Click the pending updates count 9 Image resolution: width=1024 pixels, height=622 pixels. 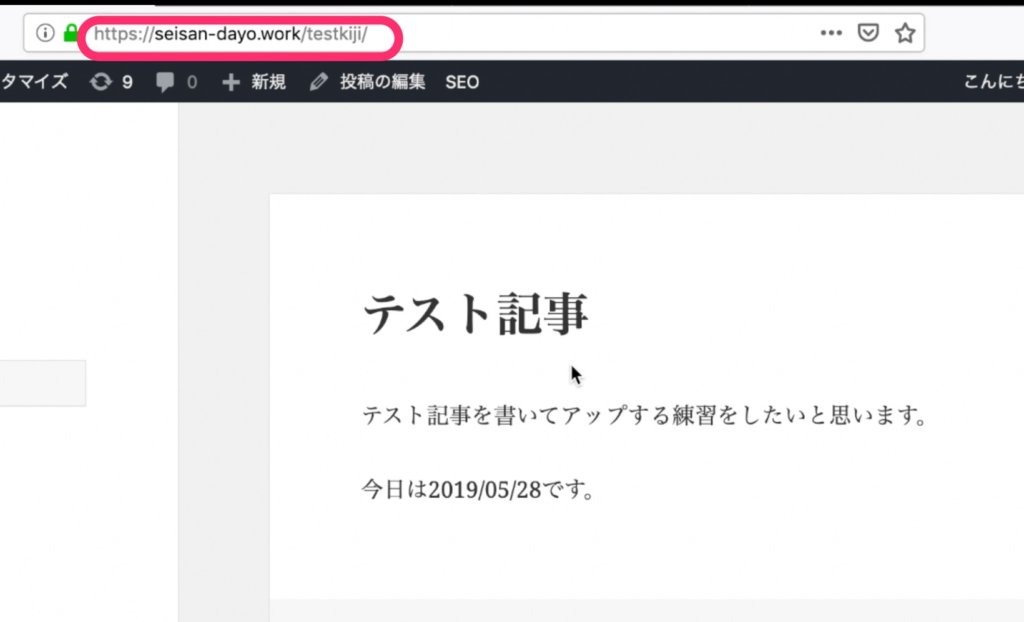(x=127, y=82)
